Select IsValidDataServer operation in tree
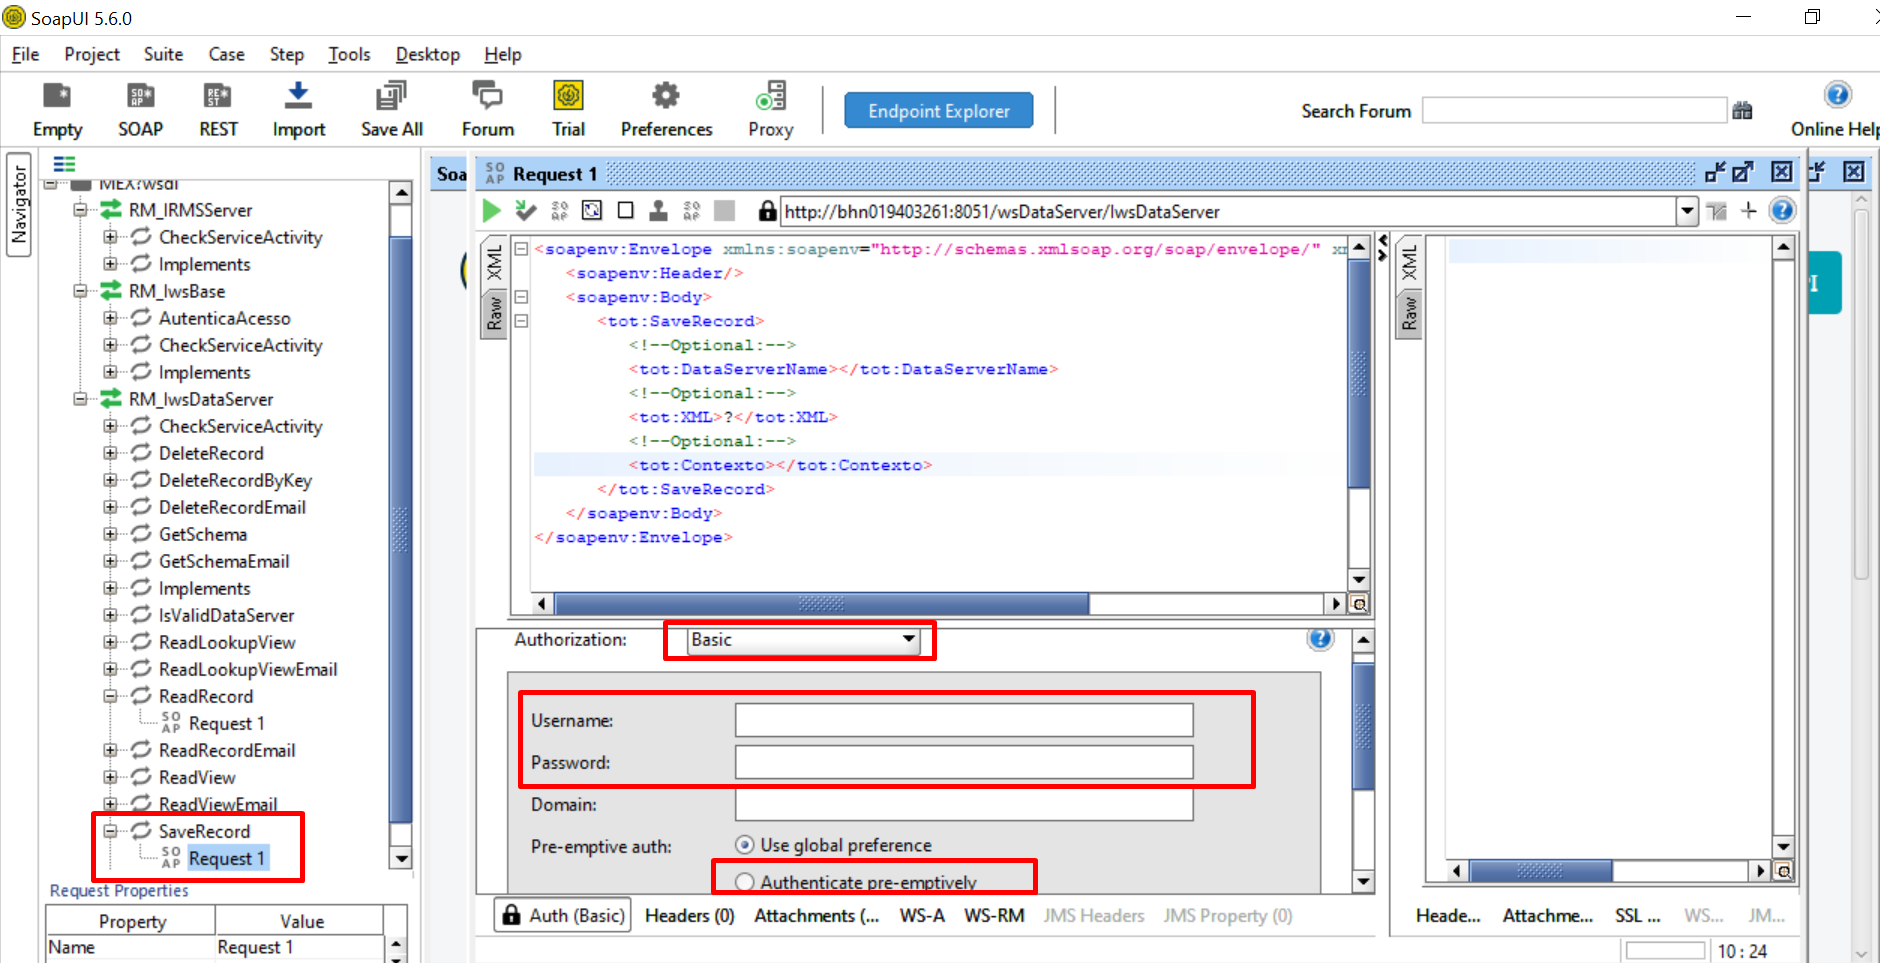Screen dimensions: 1880x963 pyautogui.click(x=227, y=615)
